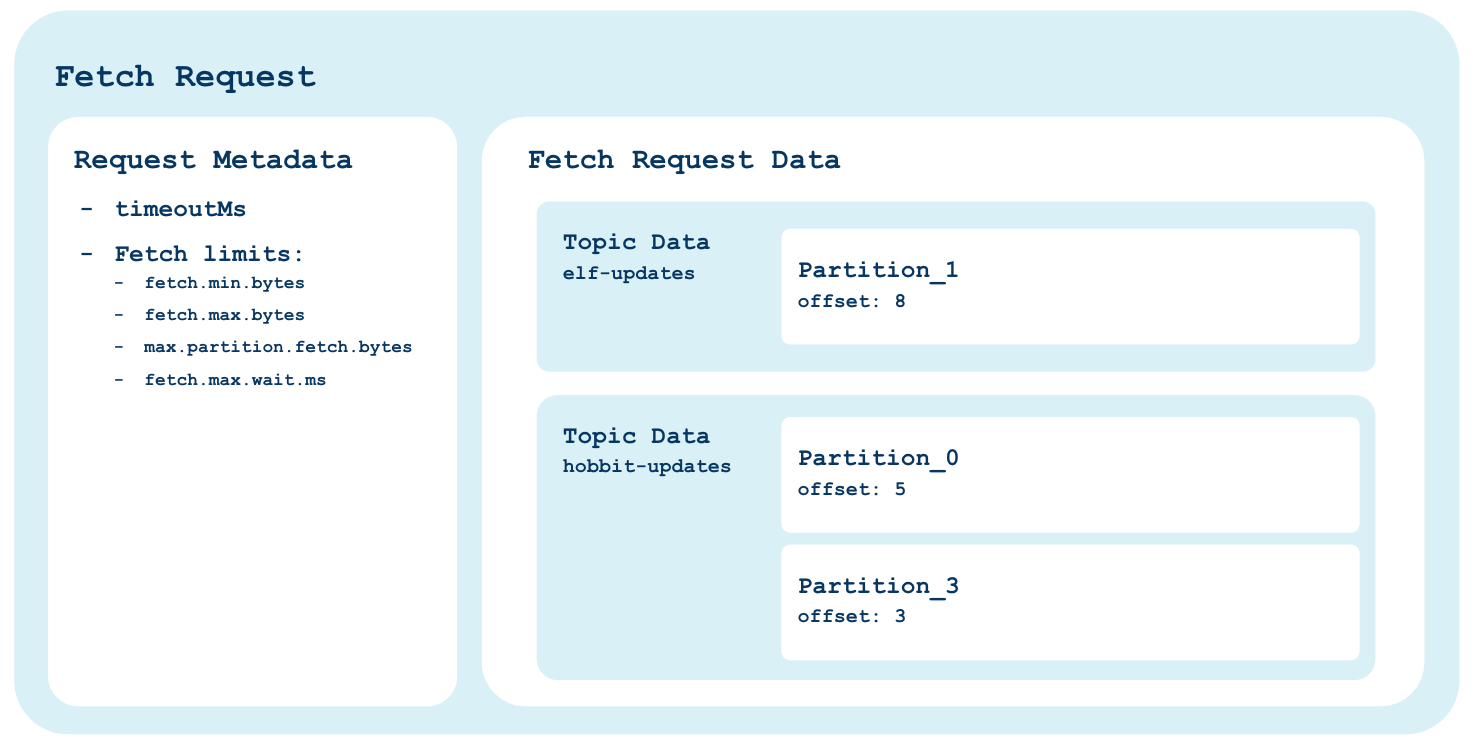
Task: Click the fetch.max.bytes item
Action: (224, 315)
